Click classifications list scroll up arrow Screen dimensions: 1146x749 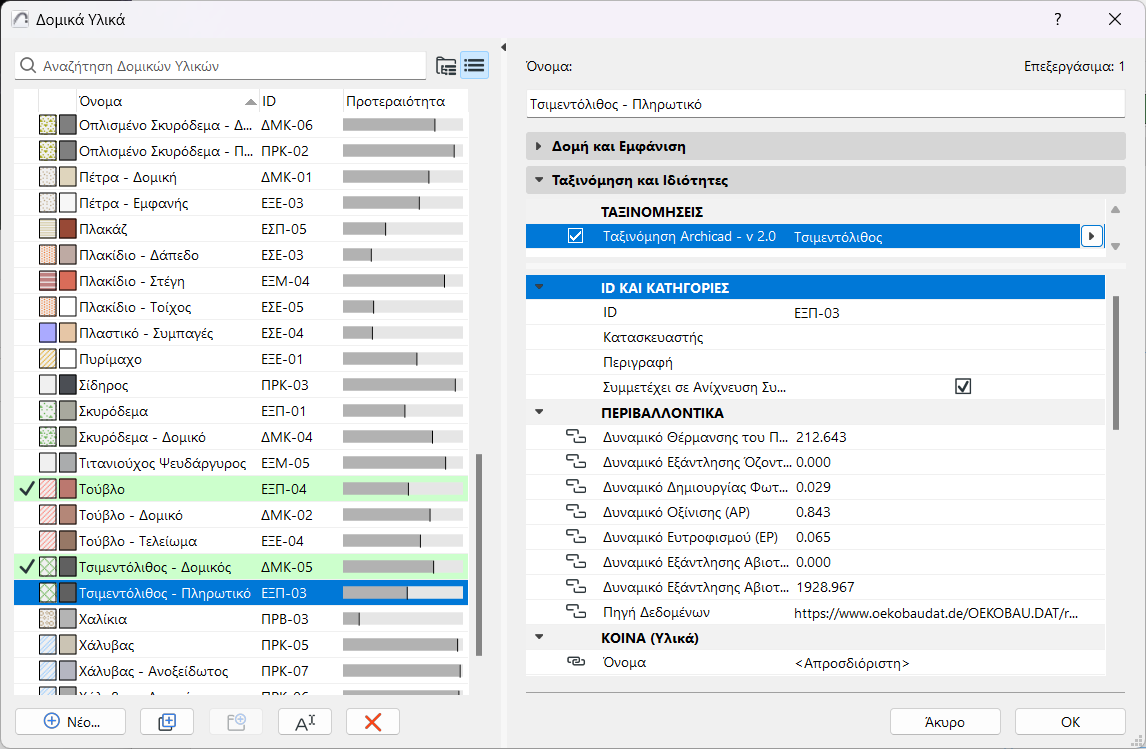click(x=1115, y=210)
